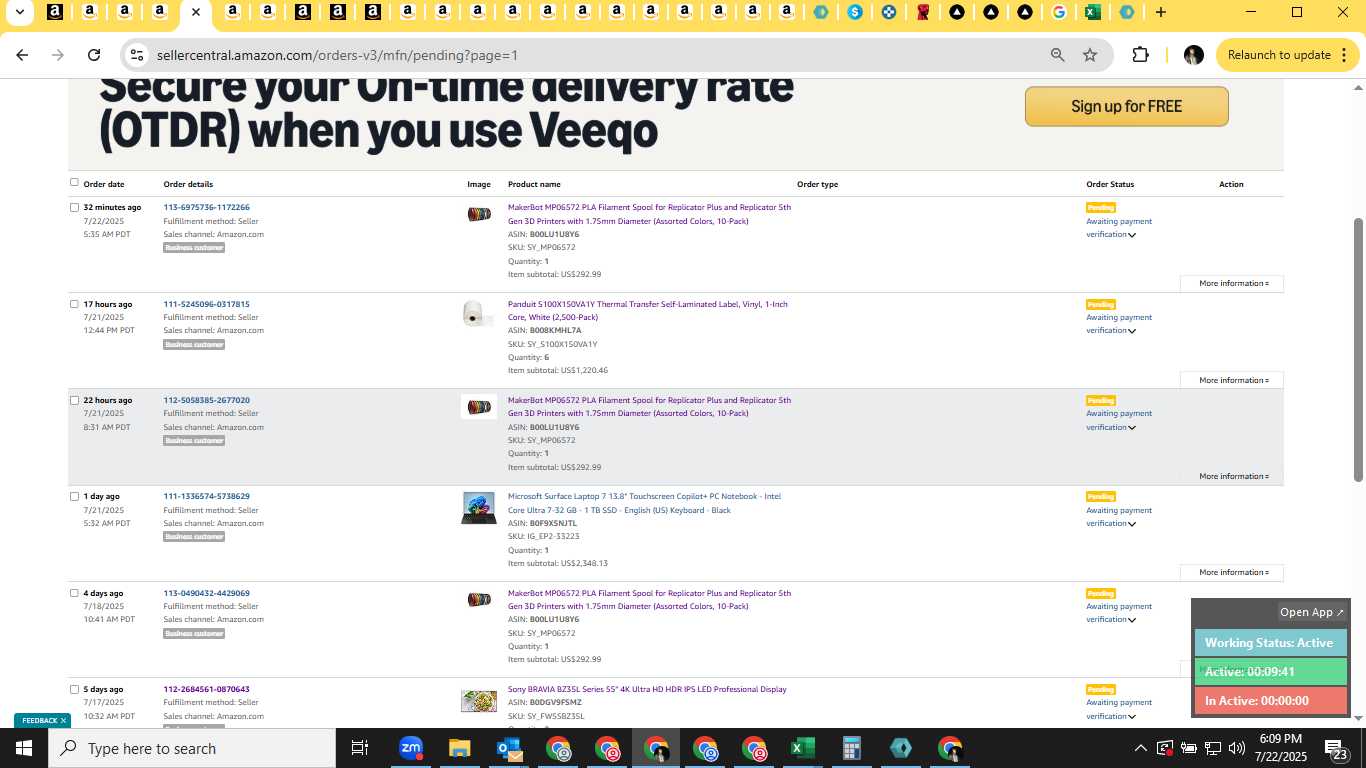Open the new tab plus button

point(1160,12)
